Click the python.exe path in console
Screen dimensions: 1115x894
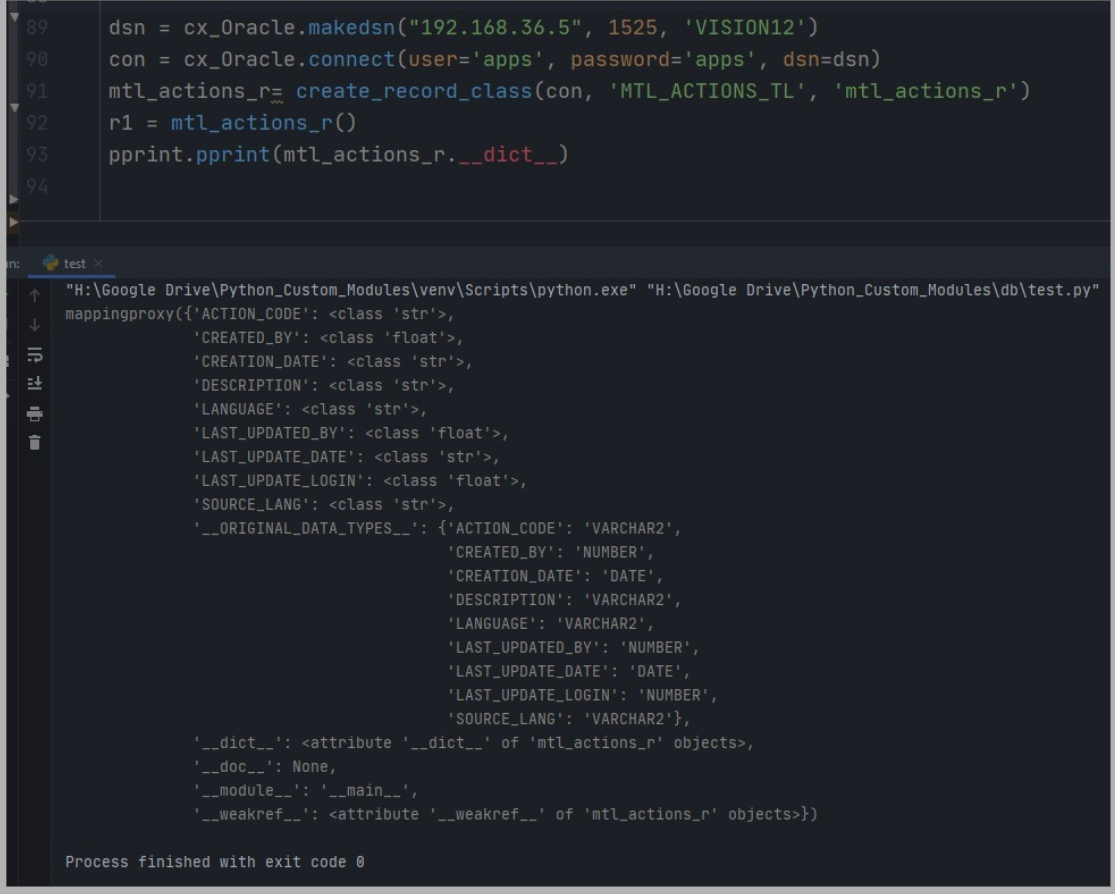point(351,290)
